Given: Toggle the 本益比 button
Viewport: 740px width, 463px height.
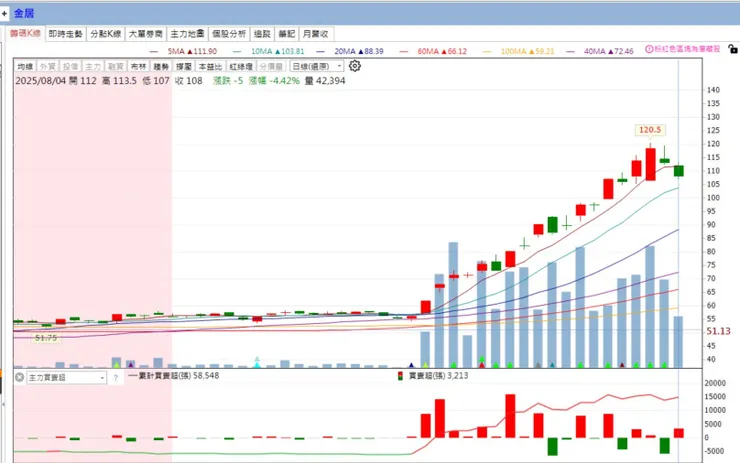Looking at the screenshot, I should (210, 67).
